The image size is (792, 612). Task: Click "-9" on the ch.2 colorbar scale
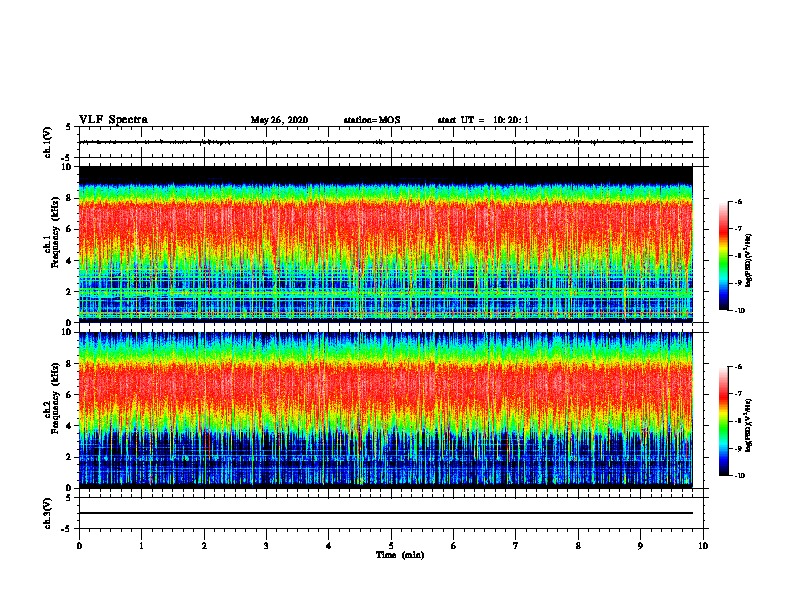(738, 448)
